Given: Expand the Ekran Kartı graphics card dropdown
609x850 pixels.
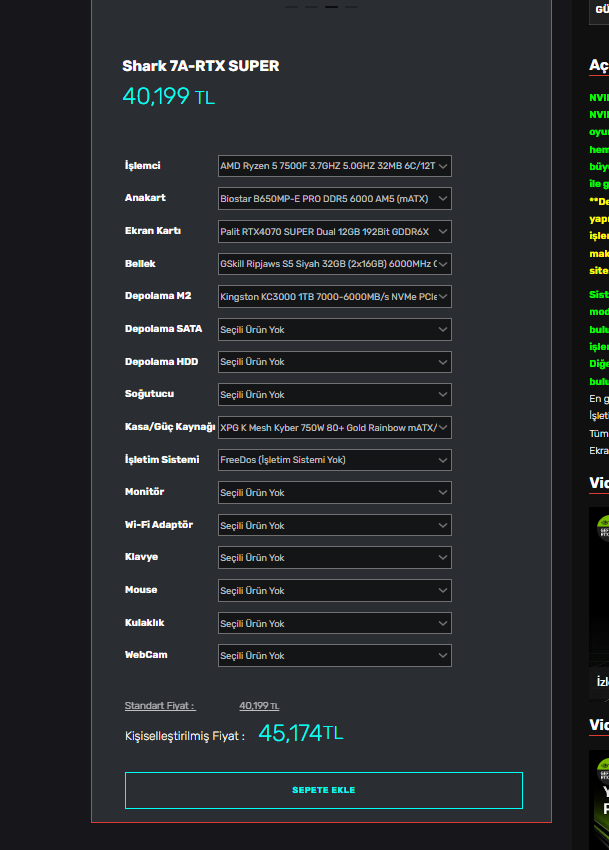Looking at the screenshot, I should click(x=335, y=231).
